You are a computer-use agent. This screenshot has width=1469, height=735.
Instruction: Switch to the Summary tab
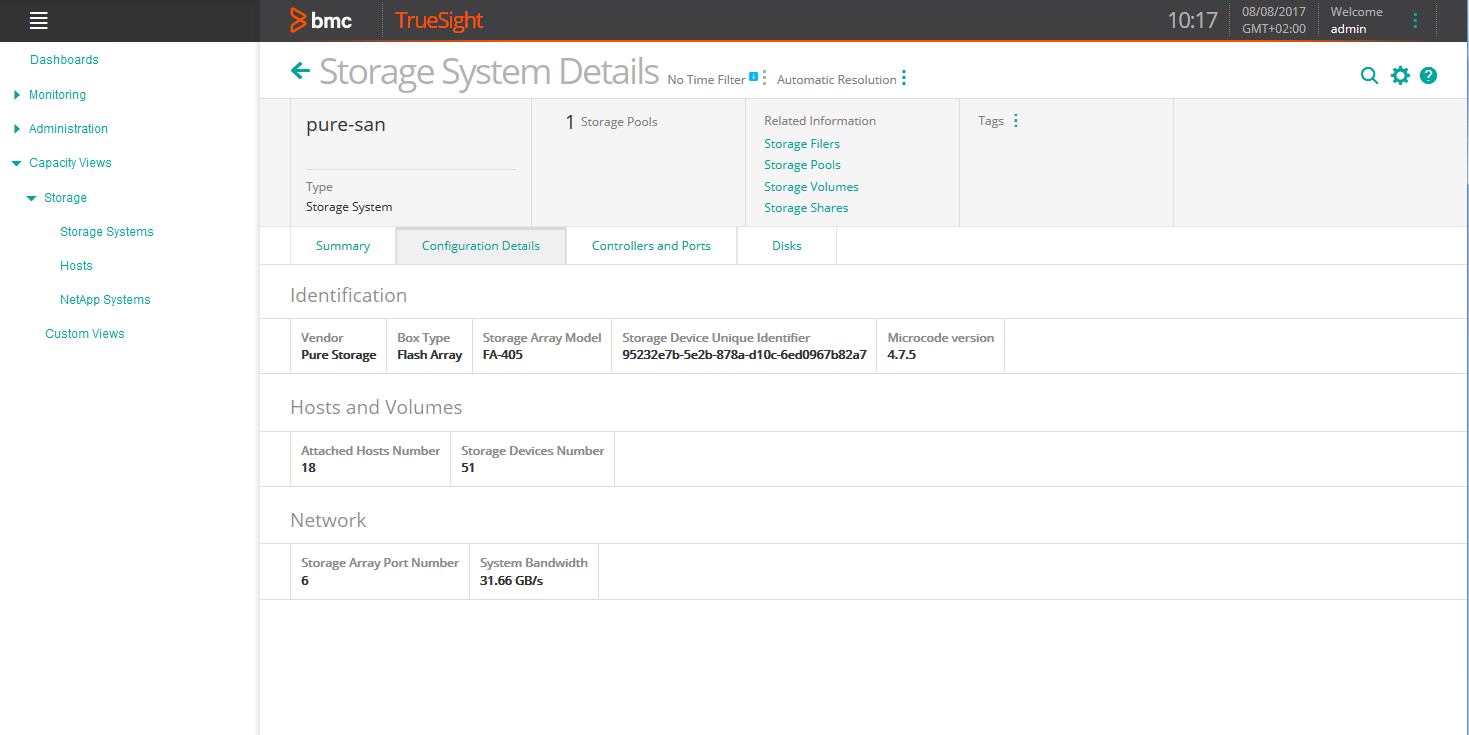[343, 246]
